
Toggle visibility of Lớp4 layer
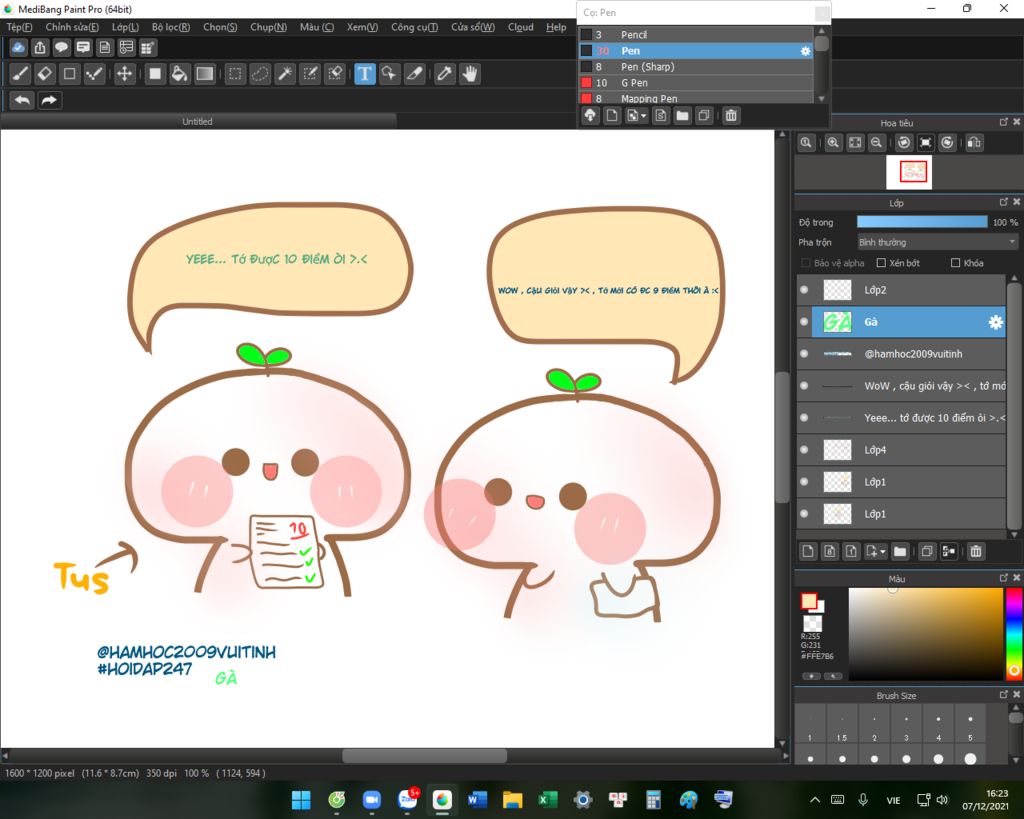pos(804,449)
